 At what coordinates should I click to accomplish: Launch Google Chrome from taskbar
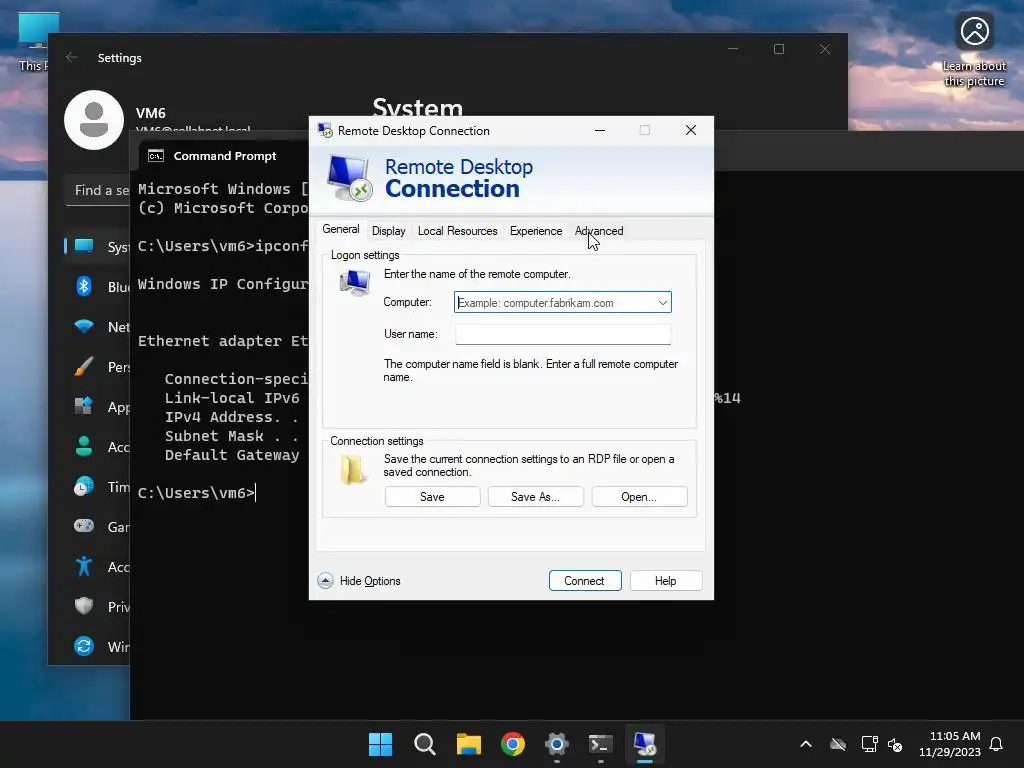tap(513, 744)
